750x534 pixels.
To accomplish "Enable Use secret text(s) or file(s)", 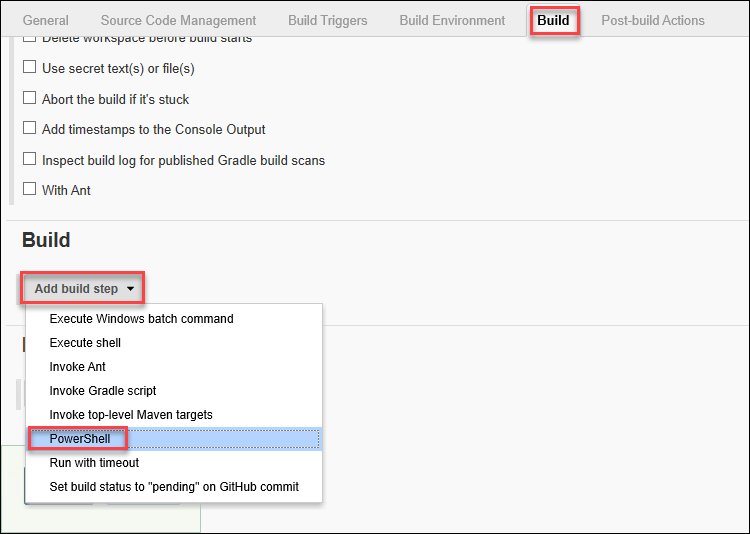I will [x=30, y=67].
